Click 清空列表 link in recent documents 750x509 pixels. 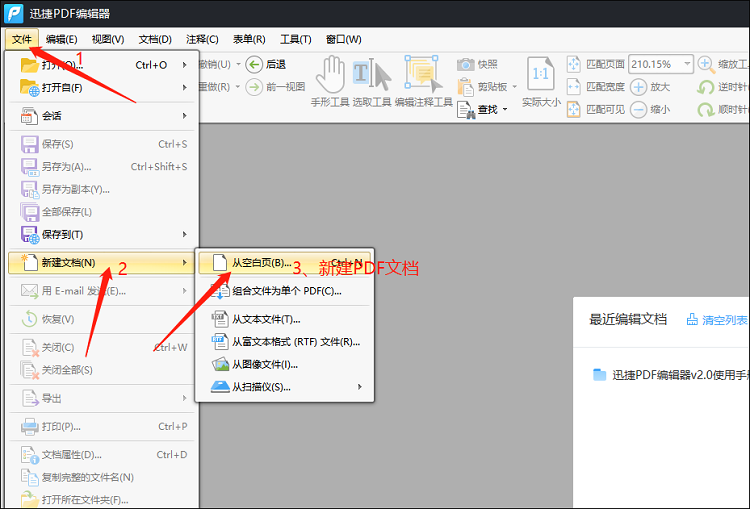(x=717, y=320)
